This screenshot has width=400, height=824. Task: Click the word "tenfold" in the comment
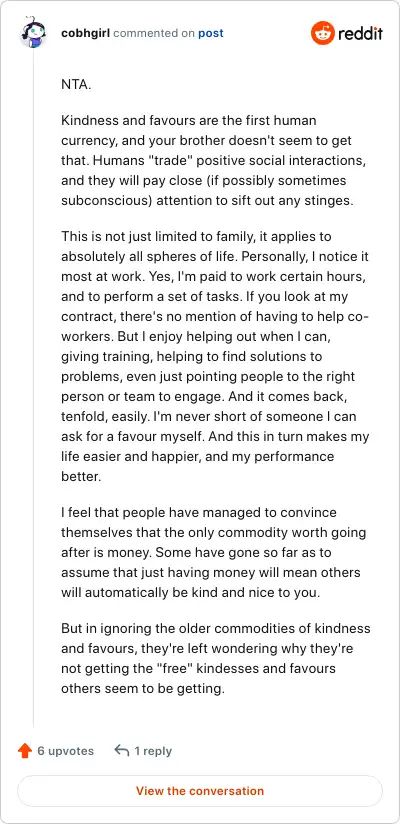(79, 417)
